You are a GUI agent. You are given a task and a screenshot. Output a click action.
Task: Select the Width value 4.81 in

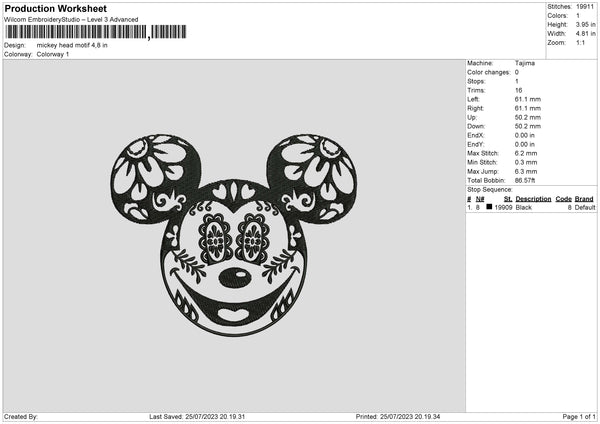(x=585, y=34)
